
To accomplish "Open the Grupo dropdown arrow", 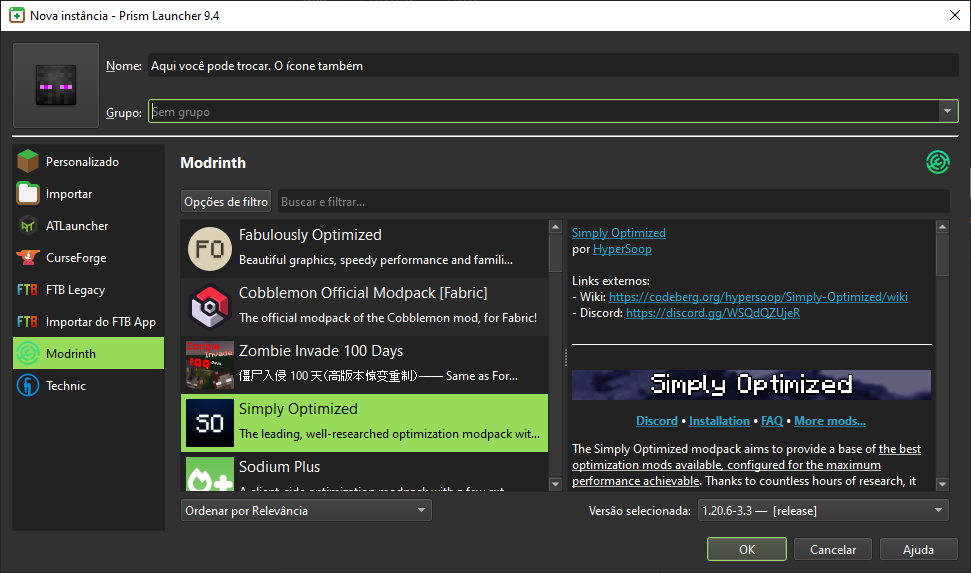I will (947, 112).
